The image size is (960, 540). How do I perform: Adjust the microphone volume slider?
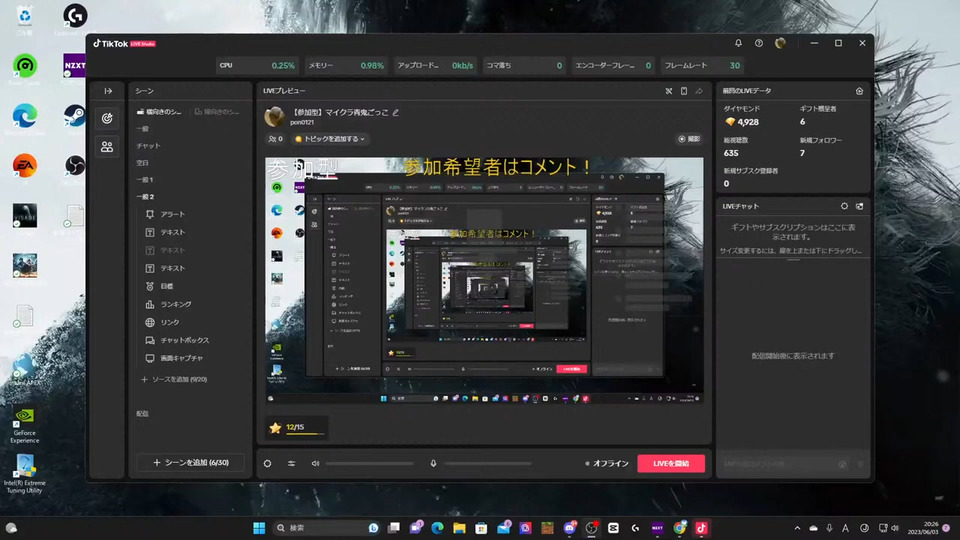(488, 463)
